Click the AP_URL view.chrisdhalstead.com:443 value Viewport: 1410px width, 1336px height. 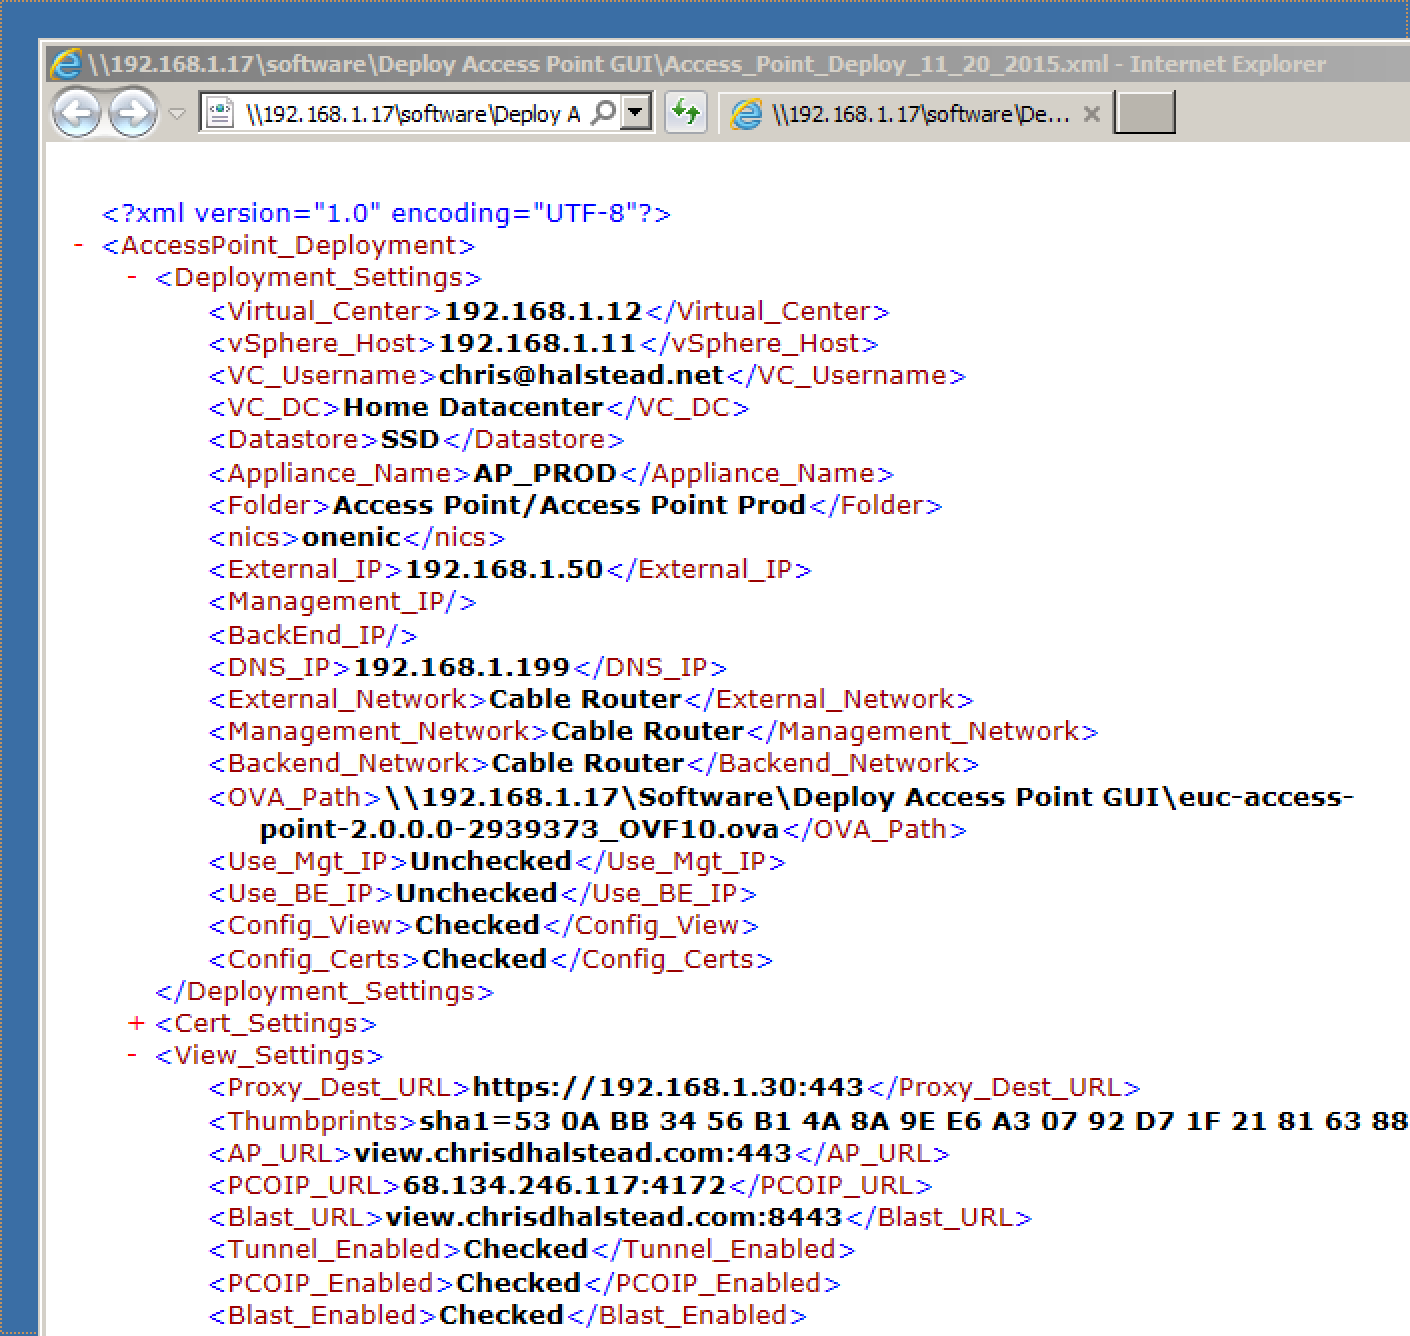pyautogui.click(x=572, y=1153)
